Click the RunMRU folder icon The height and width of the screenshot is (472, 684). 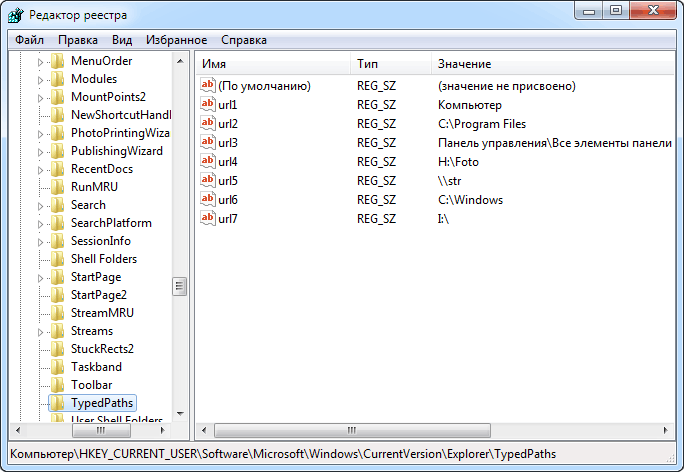click(58, 187)
